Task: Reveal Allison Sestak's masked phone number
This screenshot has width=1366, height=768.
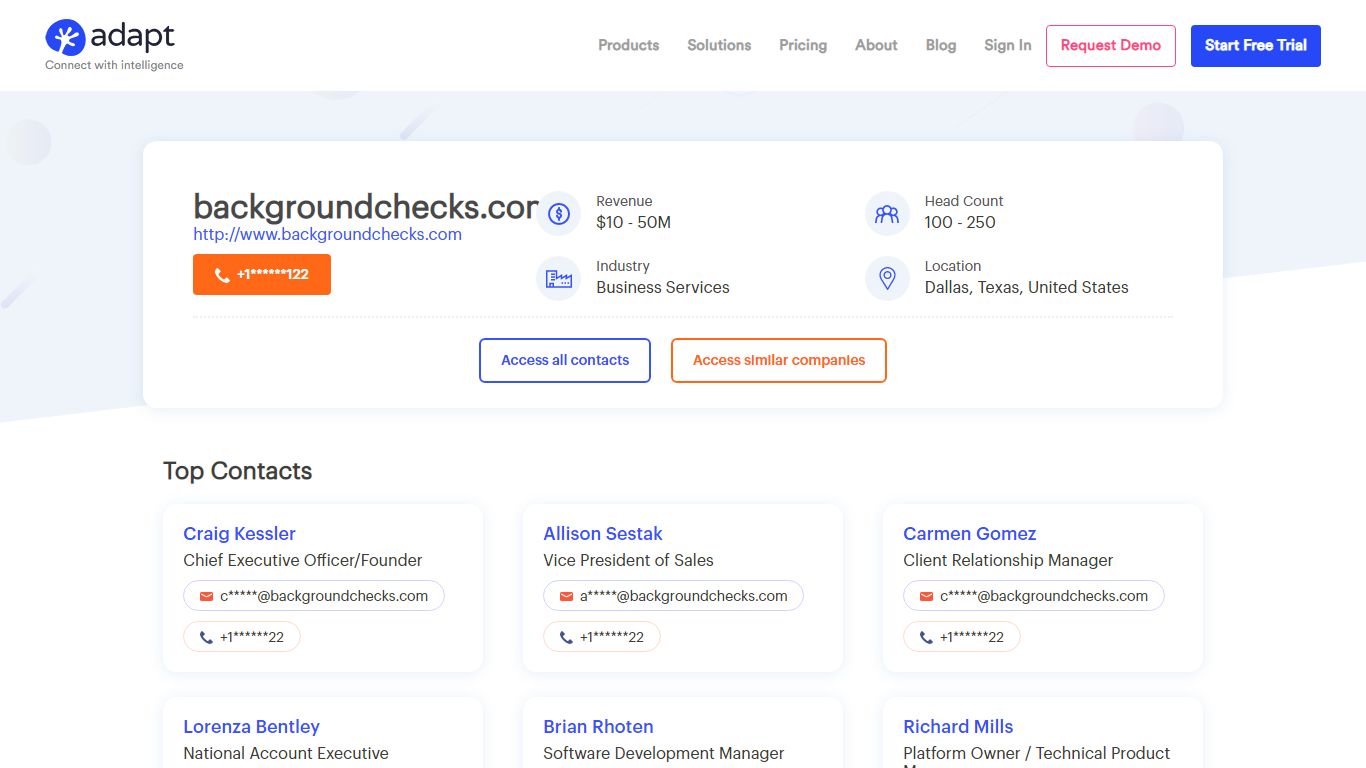Action: [602, 637]
